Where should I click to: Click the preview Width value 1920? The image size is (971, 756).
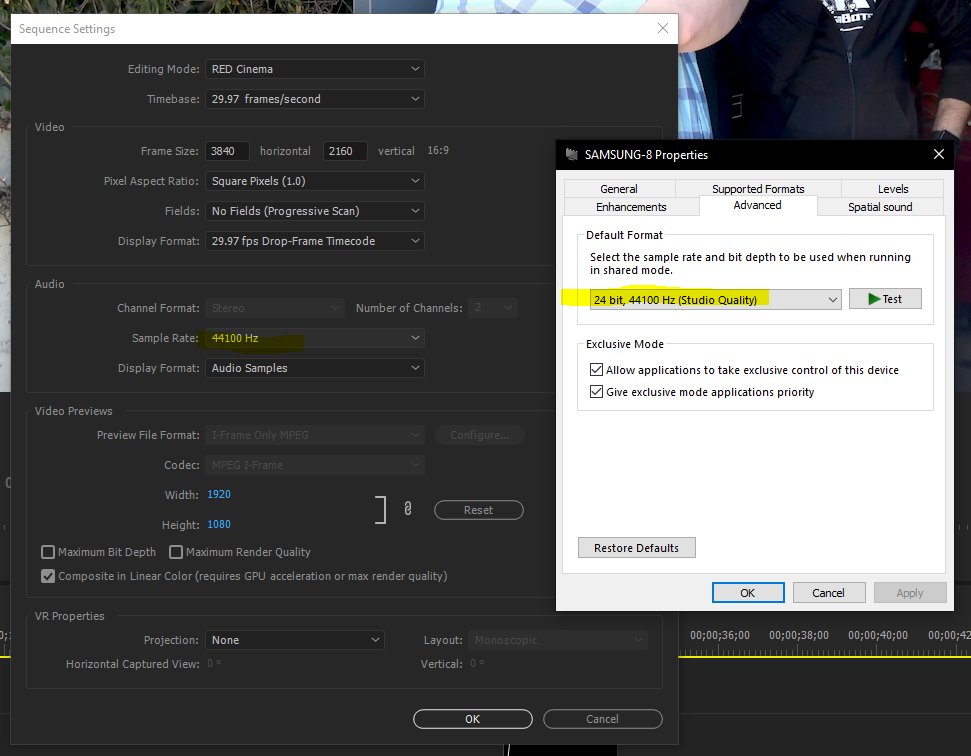[219, 494]
